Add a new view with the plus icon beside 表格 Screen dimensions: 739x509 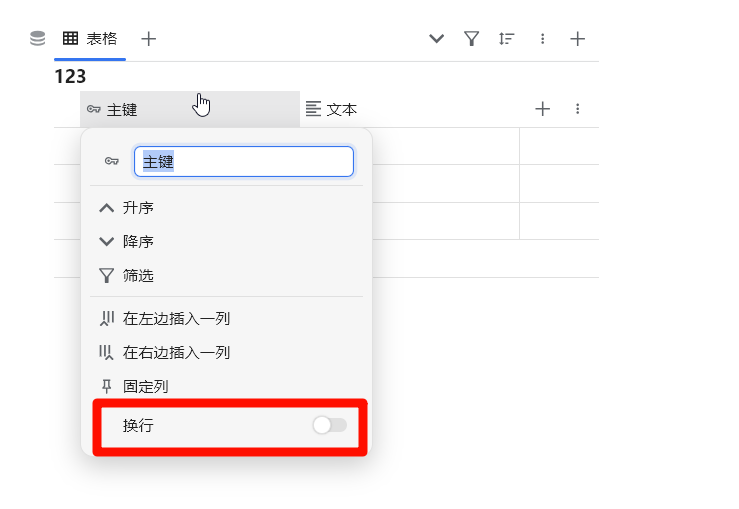[148, 39]
